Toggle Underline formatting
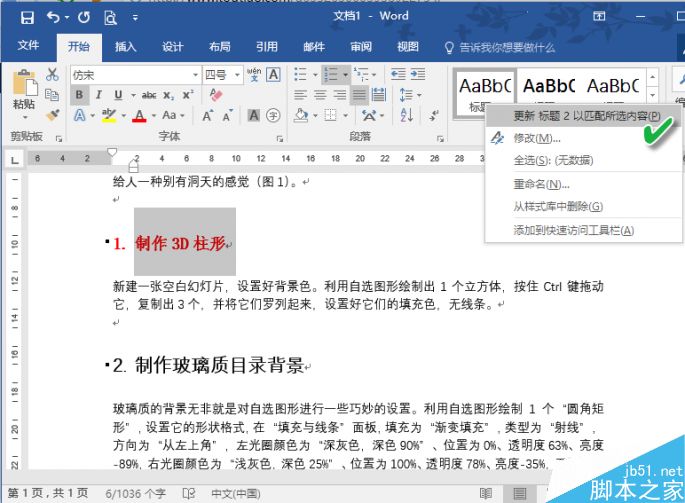685x503 pixels. [x=118, y=95]
